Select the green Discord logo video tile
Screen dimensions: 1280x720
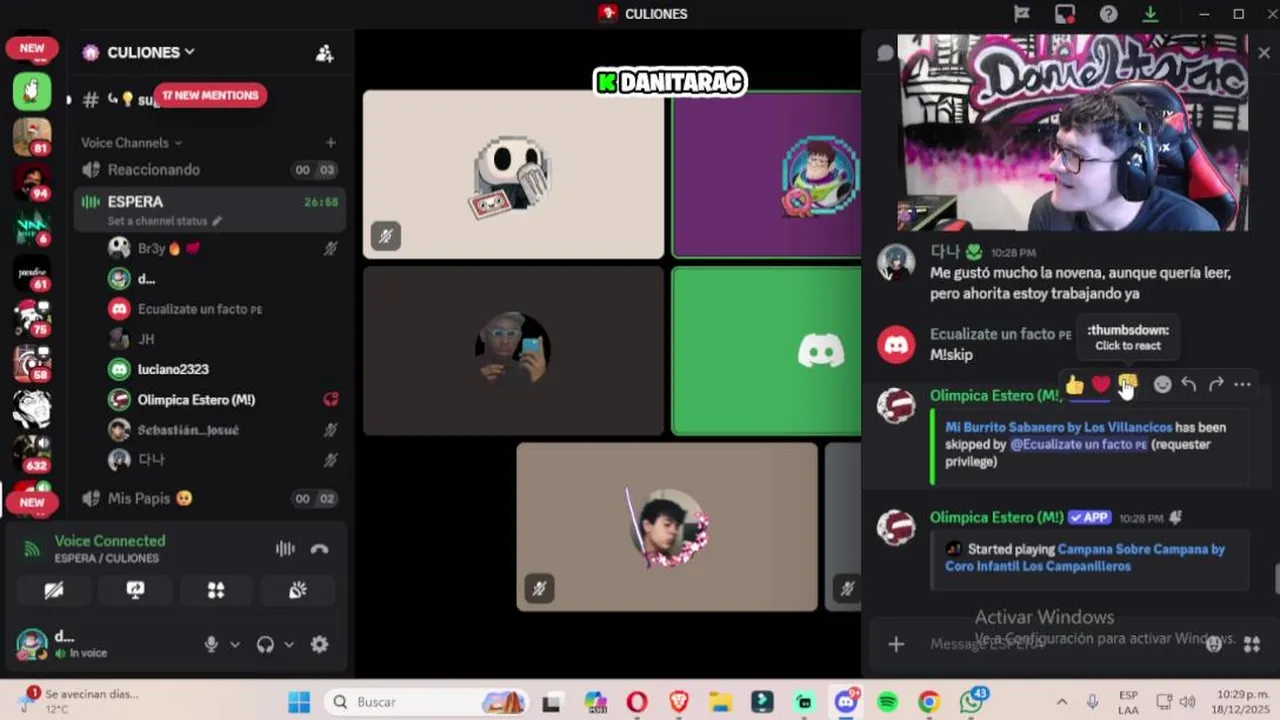pyautogui.click(x=766, y=351)
